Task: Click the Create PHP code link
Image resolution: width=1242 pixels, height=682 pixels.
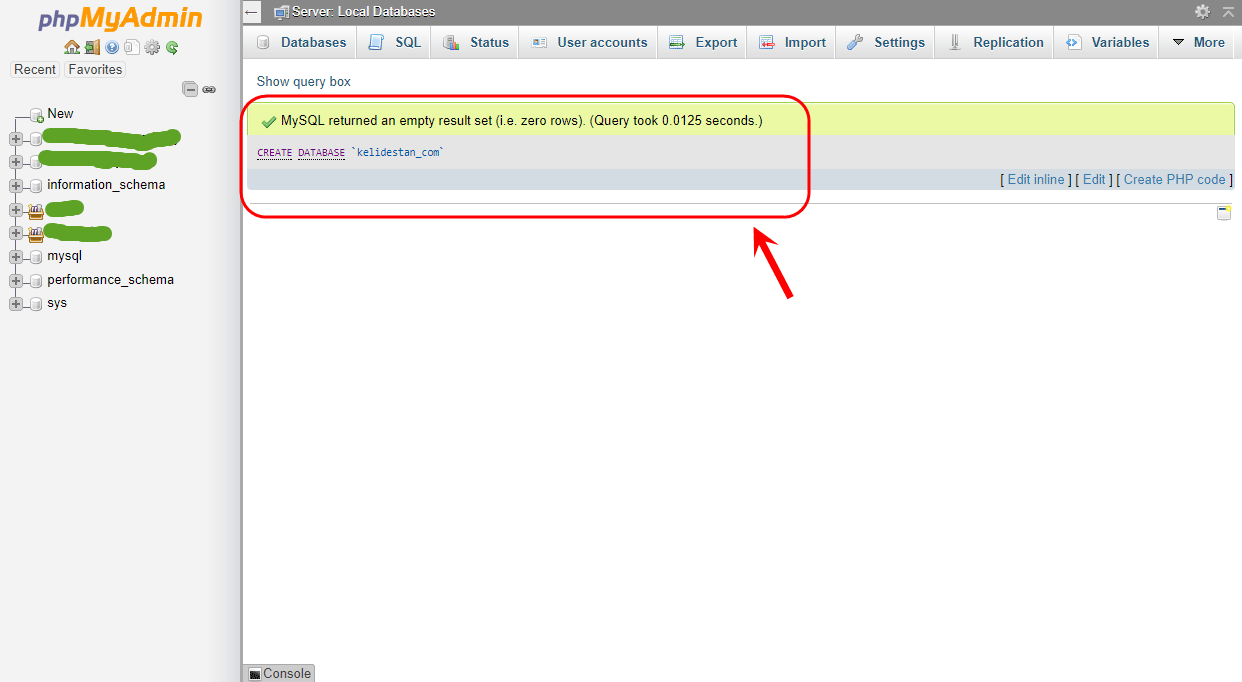Action: [x=1174, y=180]
